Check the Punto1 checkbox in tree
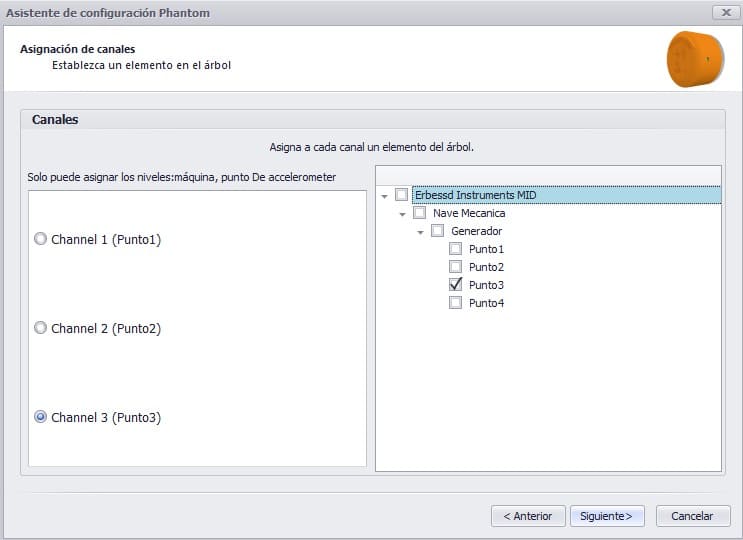This screenshot has width=743, height=540. [x=455, y=249]
